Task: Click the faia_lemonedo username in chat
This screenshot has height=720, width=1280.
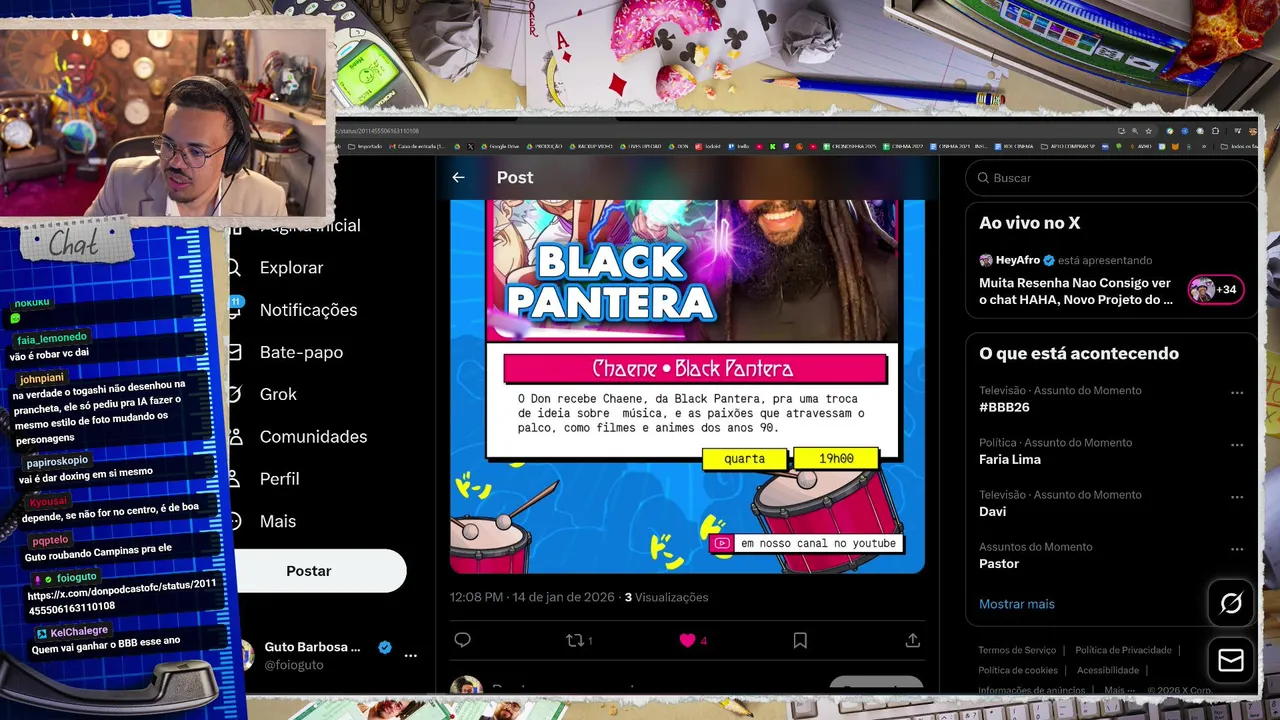Action: [52, 338]
